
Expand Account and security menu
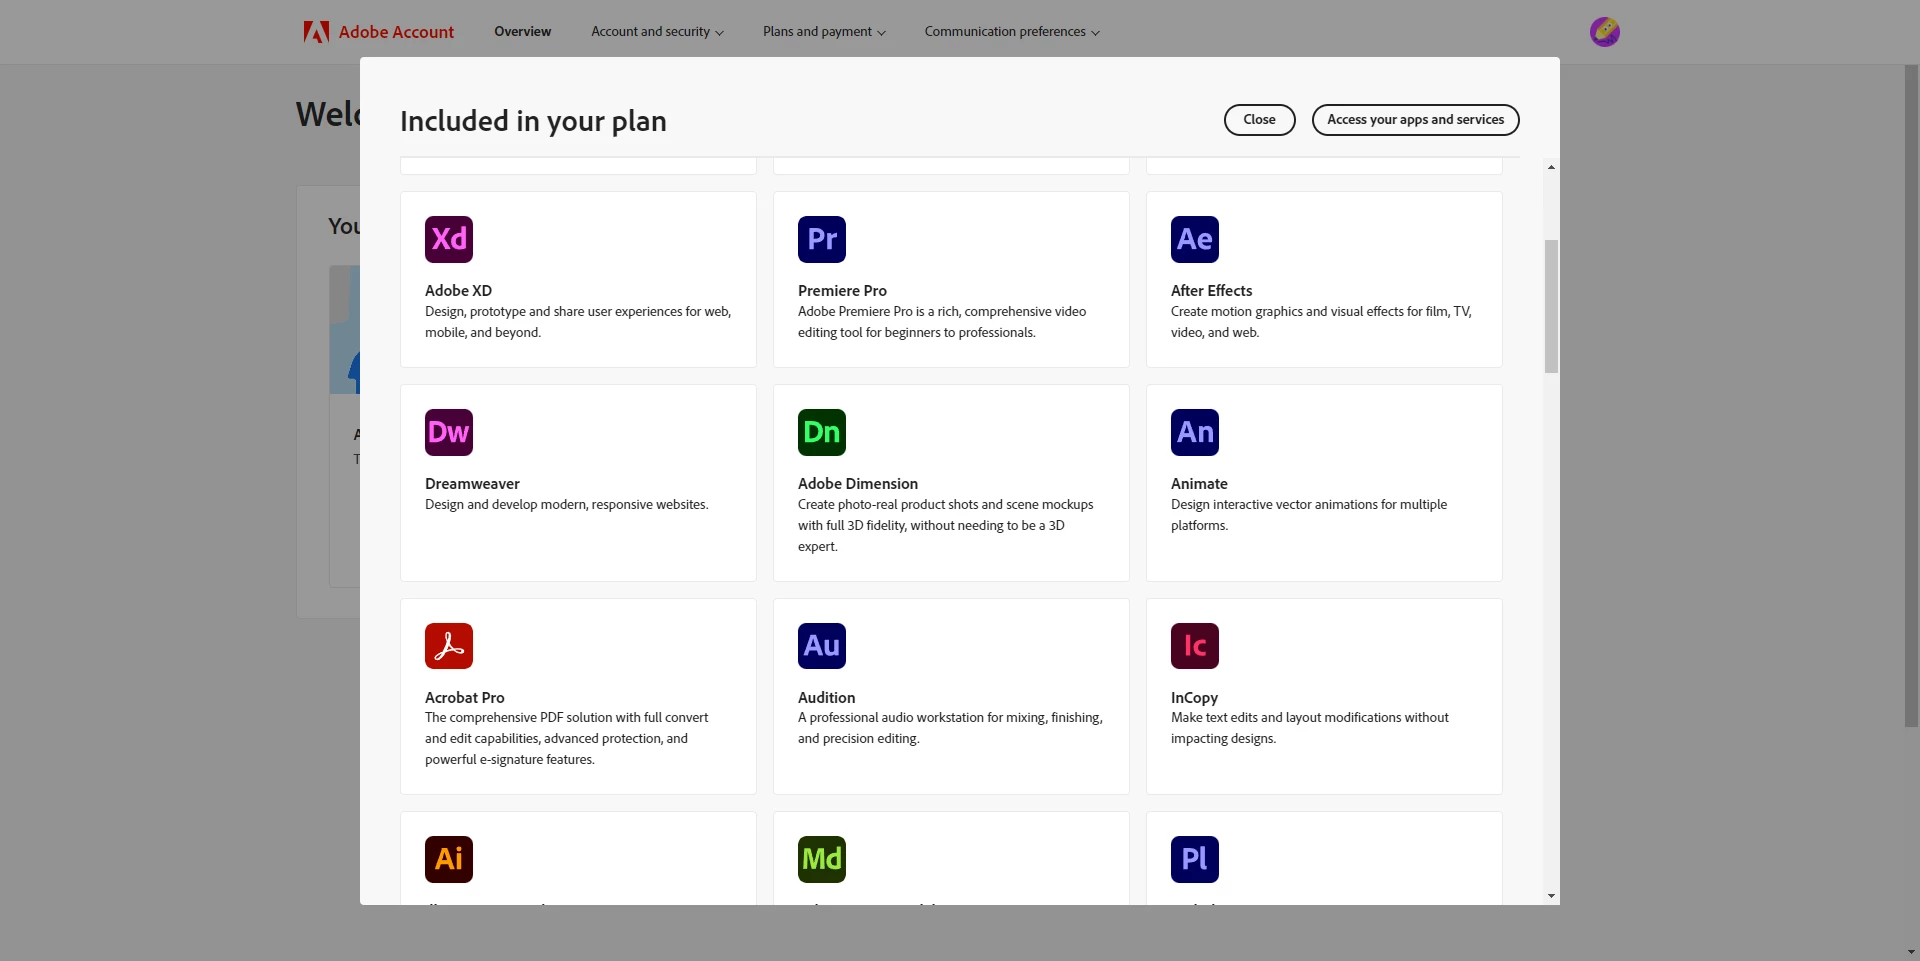coord(657,32)
